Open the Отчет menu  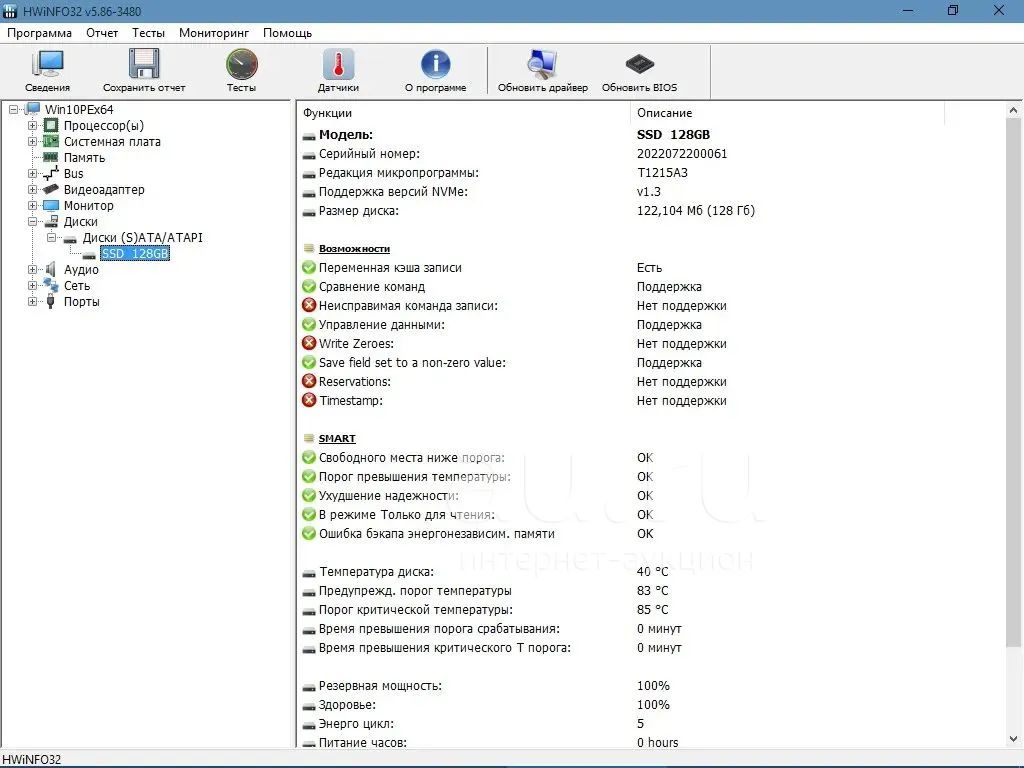click(102, 33)
